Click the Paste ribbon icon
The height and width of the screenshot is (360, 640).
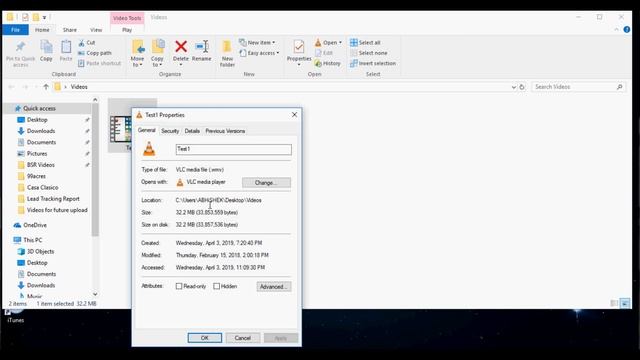click(x=66, y=51)
